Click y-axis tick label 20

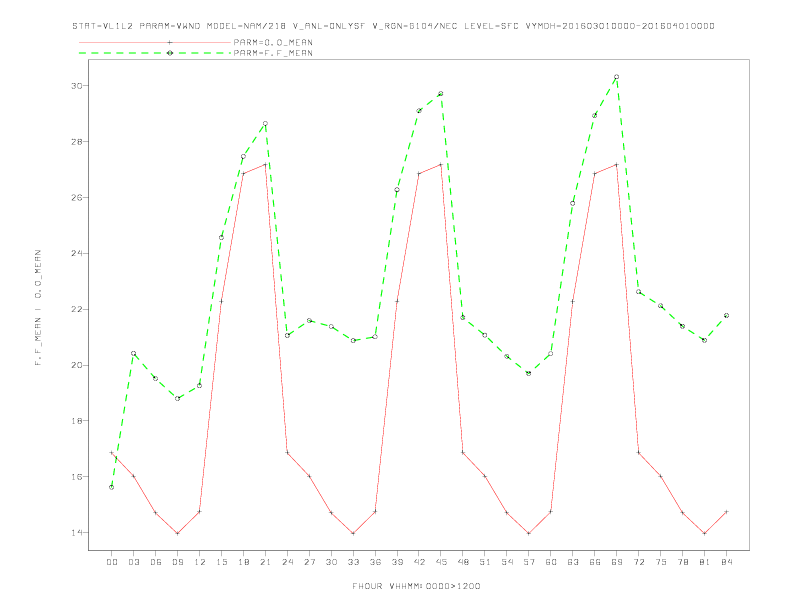pos(76,365)
